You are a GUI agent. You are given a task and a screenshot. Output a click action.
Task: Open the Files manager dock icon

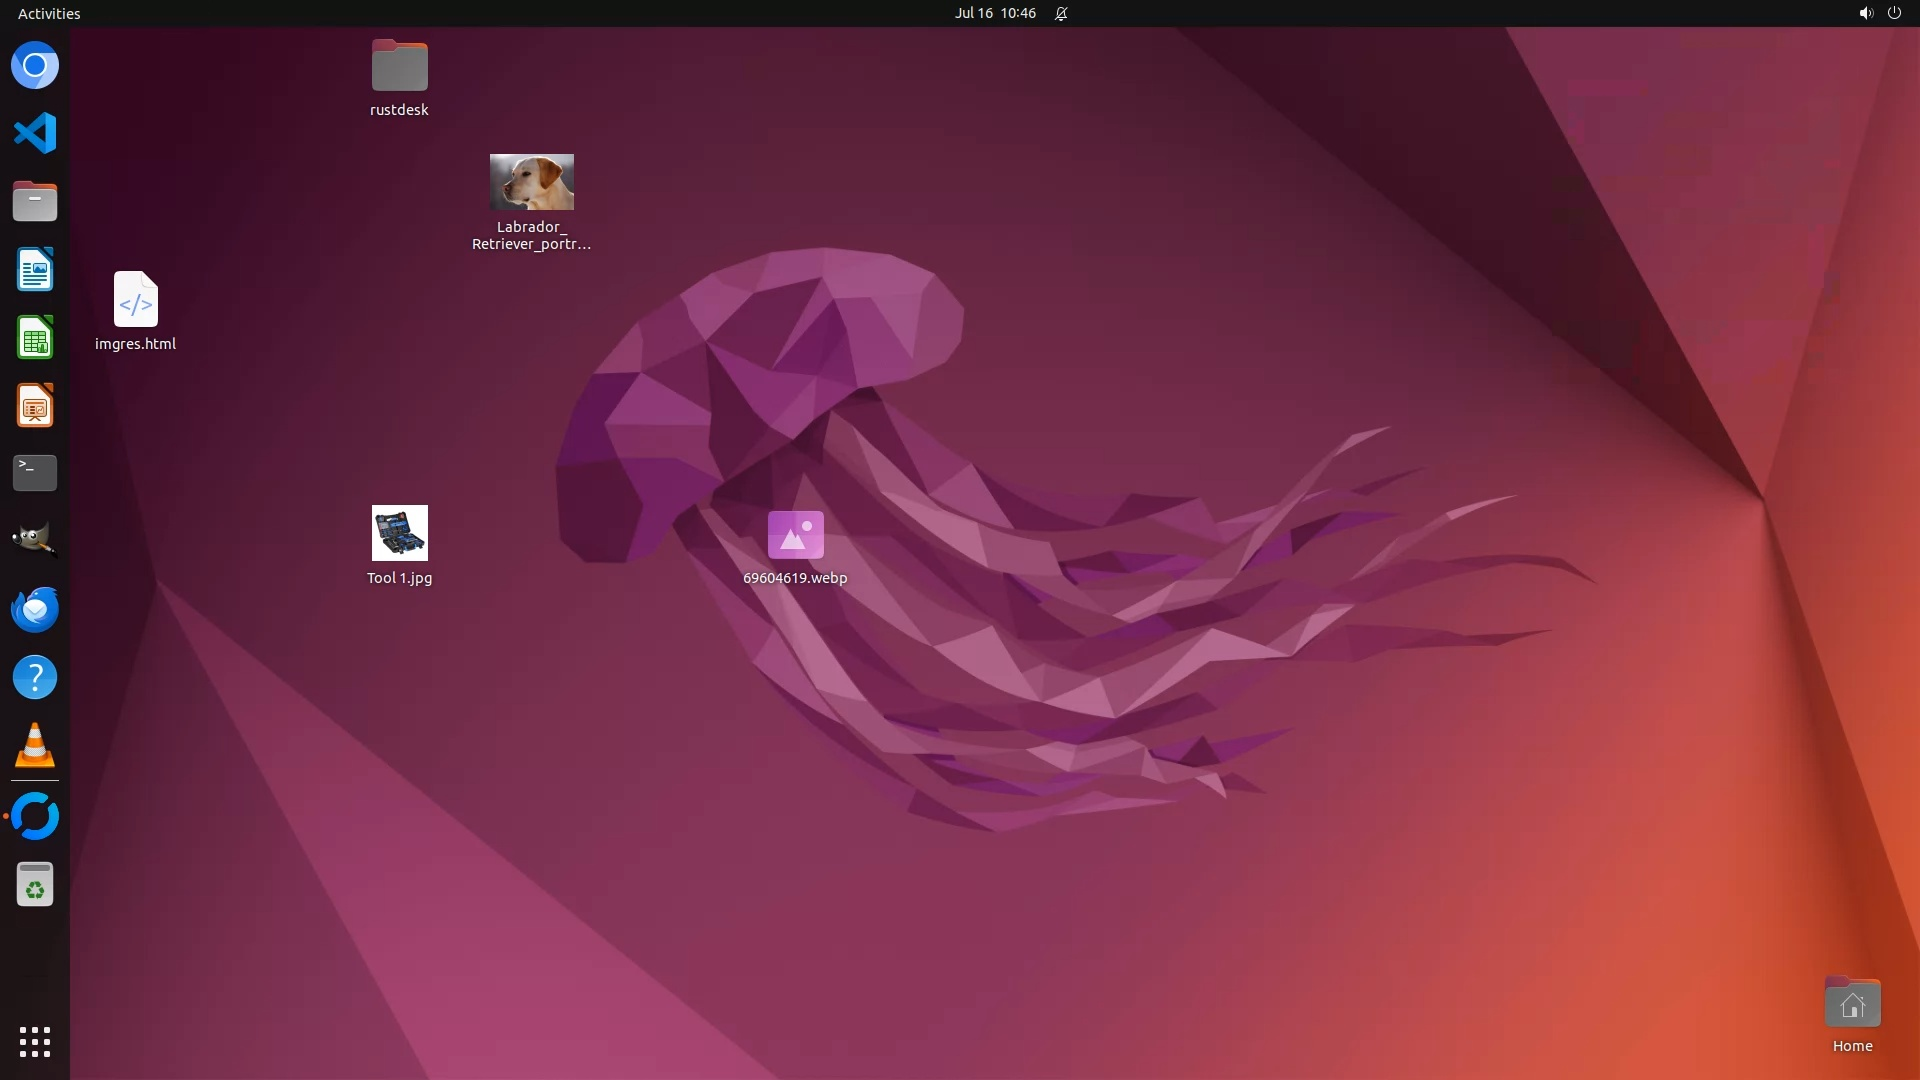pos(35,201)
